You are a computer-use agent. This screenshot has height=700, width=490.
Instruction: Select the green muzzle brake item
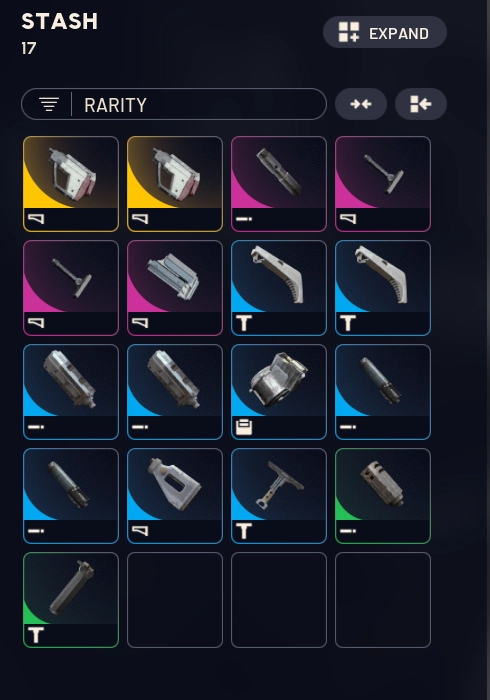383,496
